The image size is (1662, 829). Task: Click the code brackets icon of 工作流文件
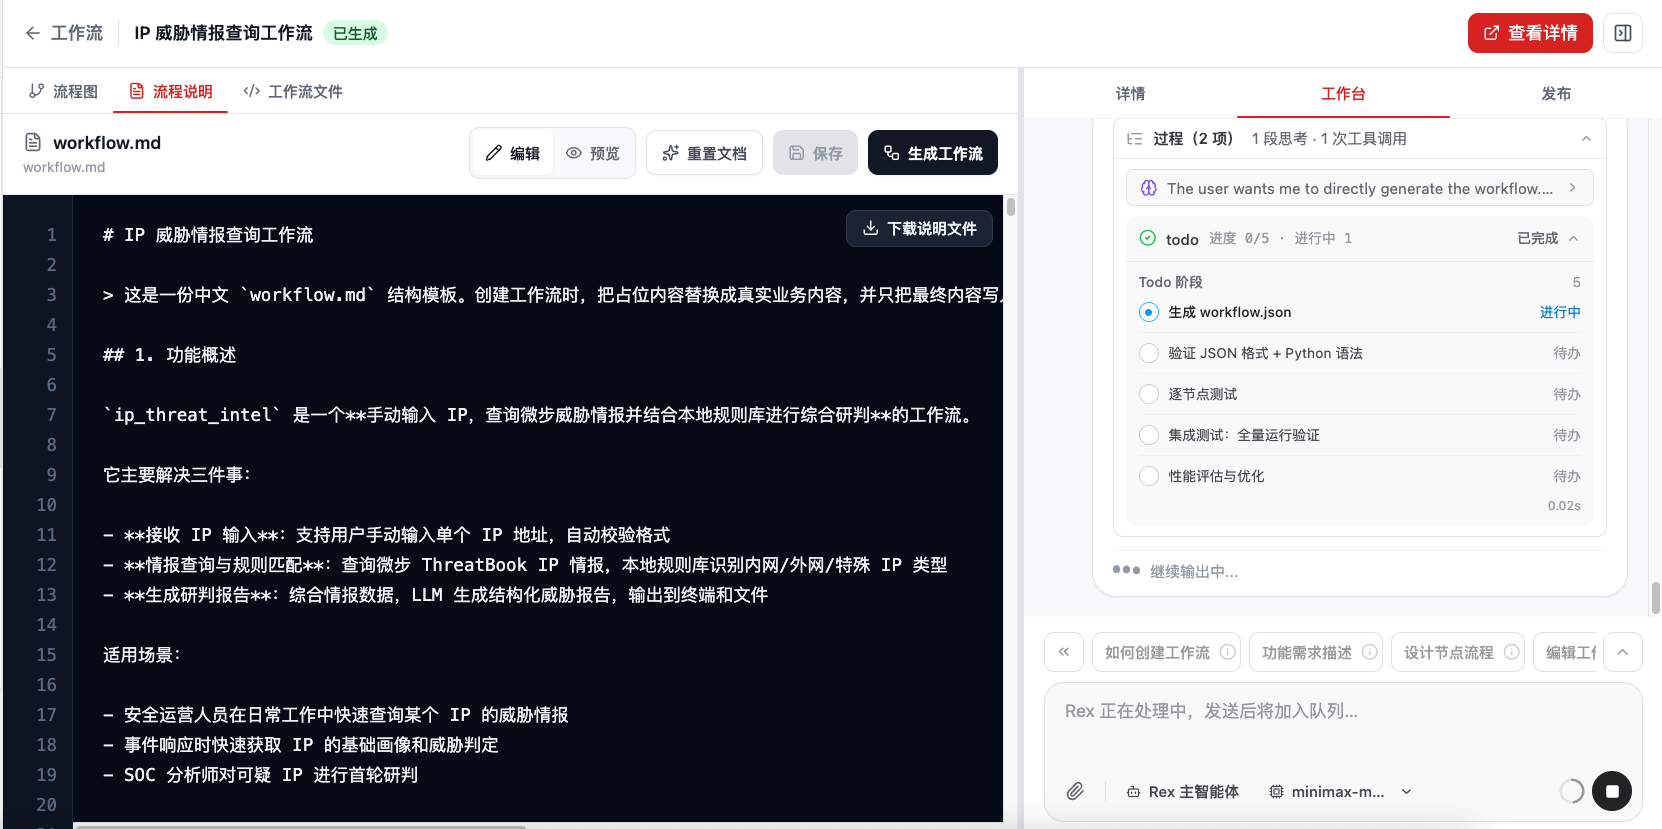point(252,91)
